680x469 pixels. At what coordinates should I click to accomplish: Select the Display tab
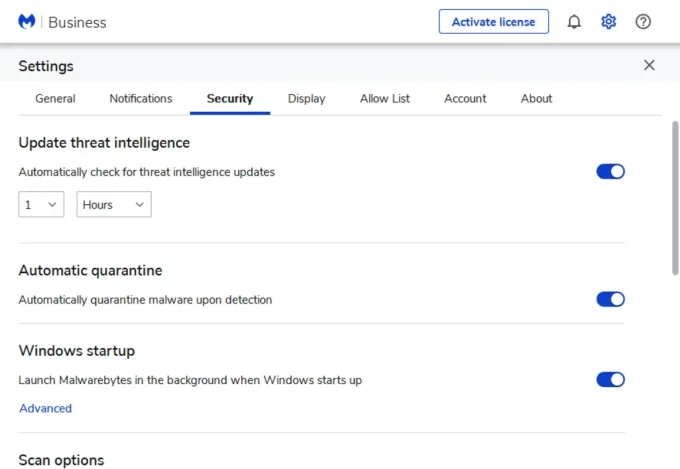coord(306,99)
